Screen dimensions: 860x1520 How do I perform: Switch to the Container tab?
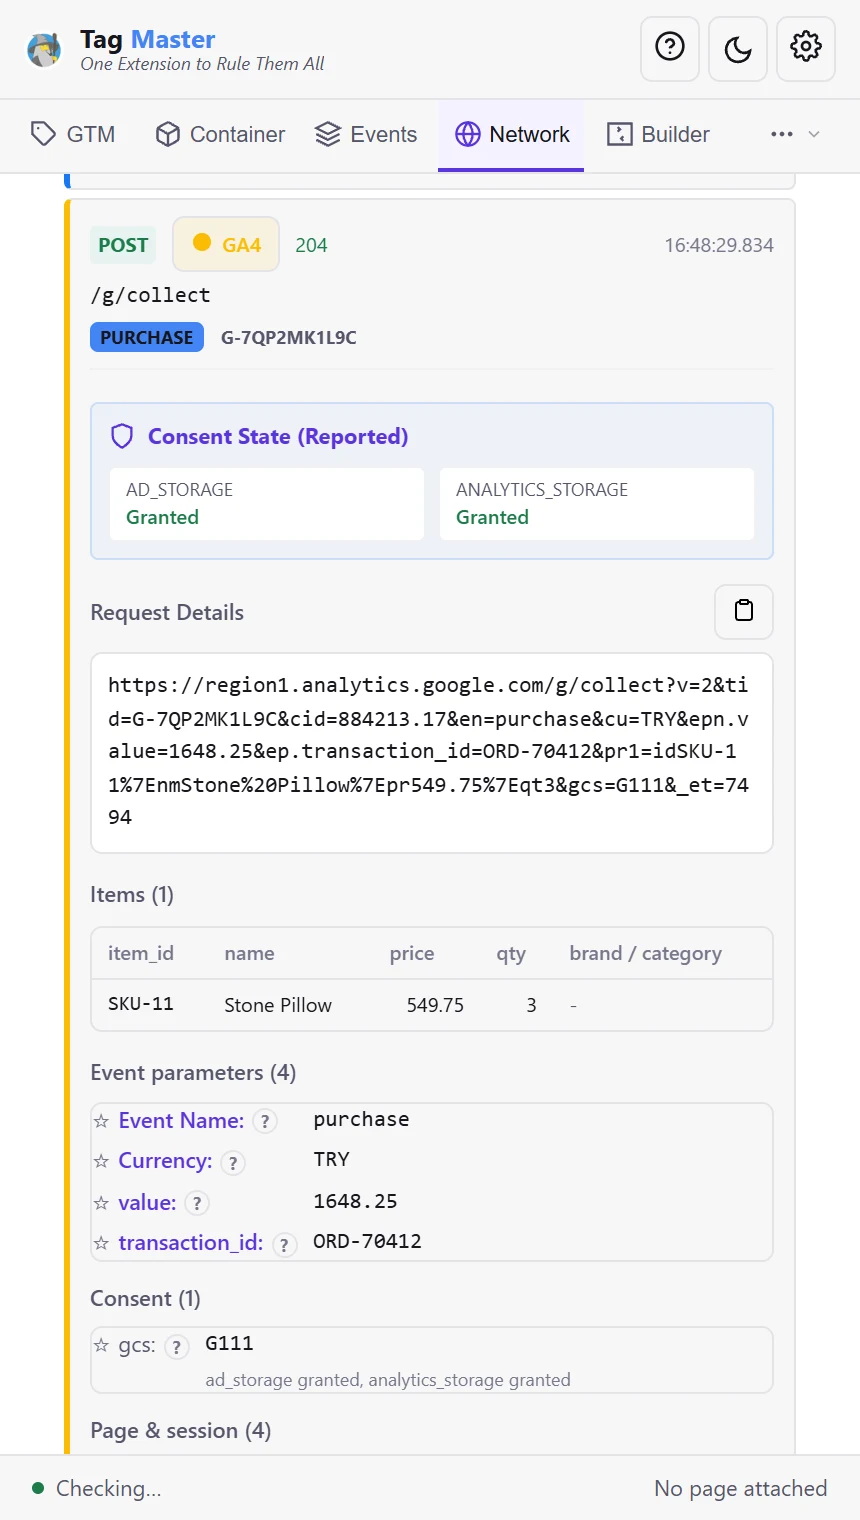221,135
